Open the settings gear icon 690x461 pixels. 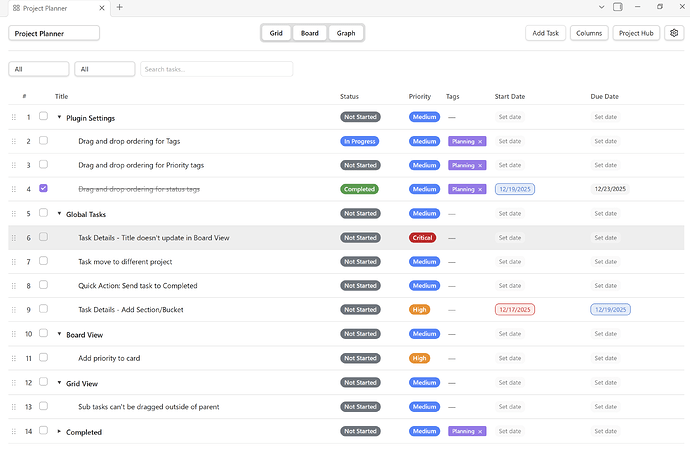[x=674, y=33]
